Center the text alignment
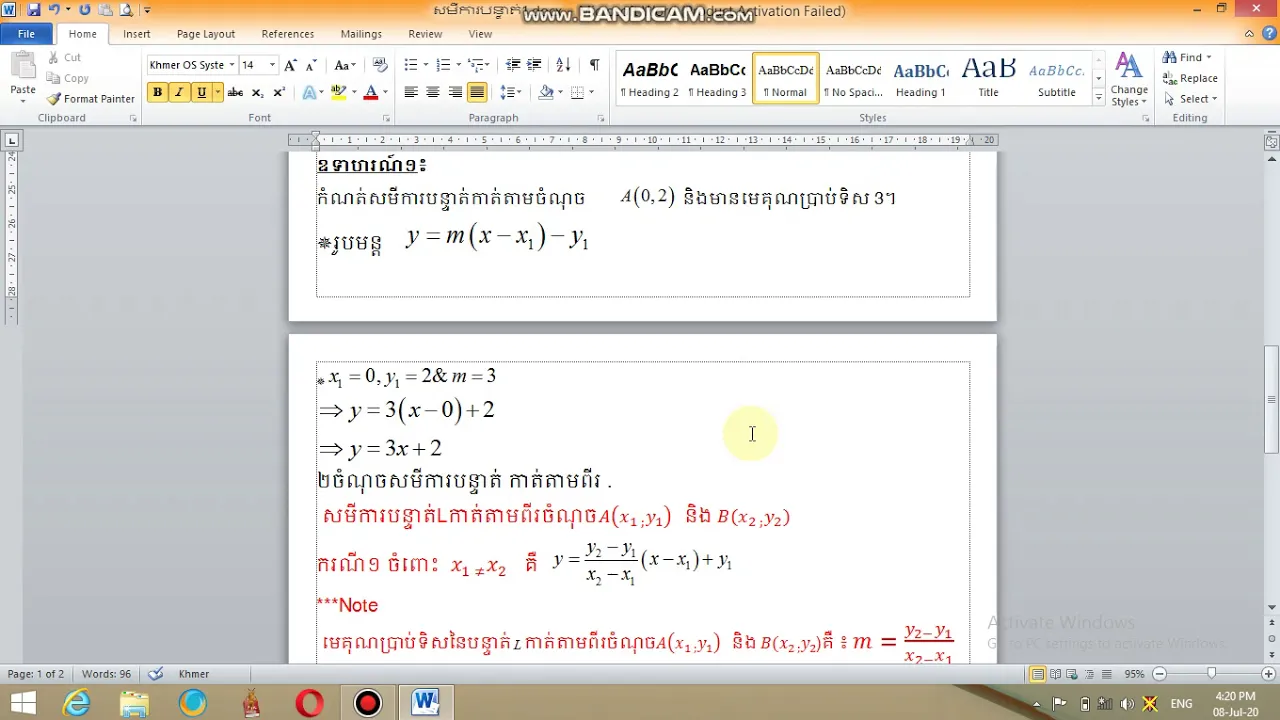The image size is (1280, 720). tap(433, 92)
